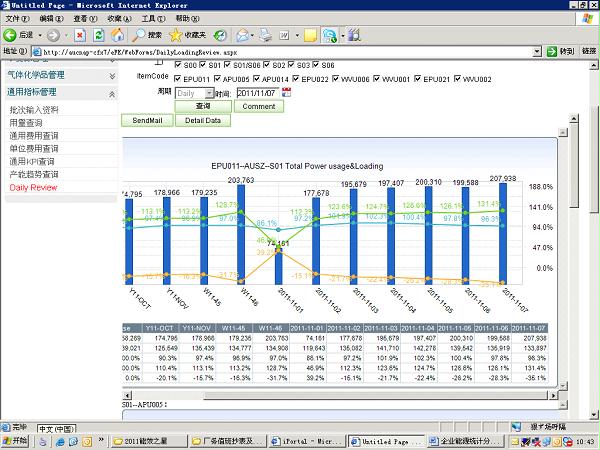
Task: Open the 工具(T) menu
Action: click(153, 18)
